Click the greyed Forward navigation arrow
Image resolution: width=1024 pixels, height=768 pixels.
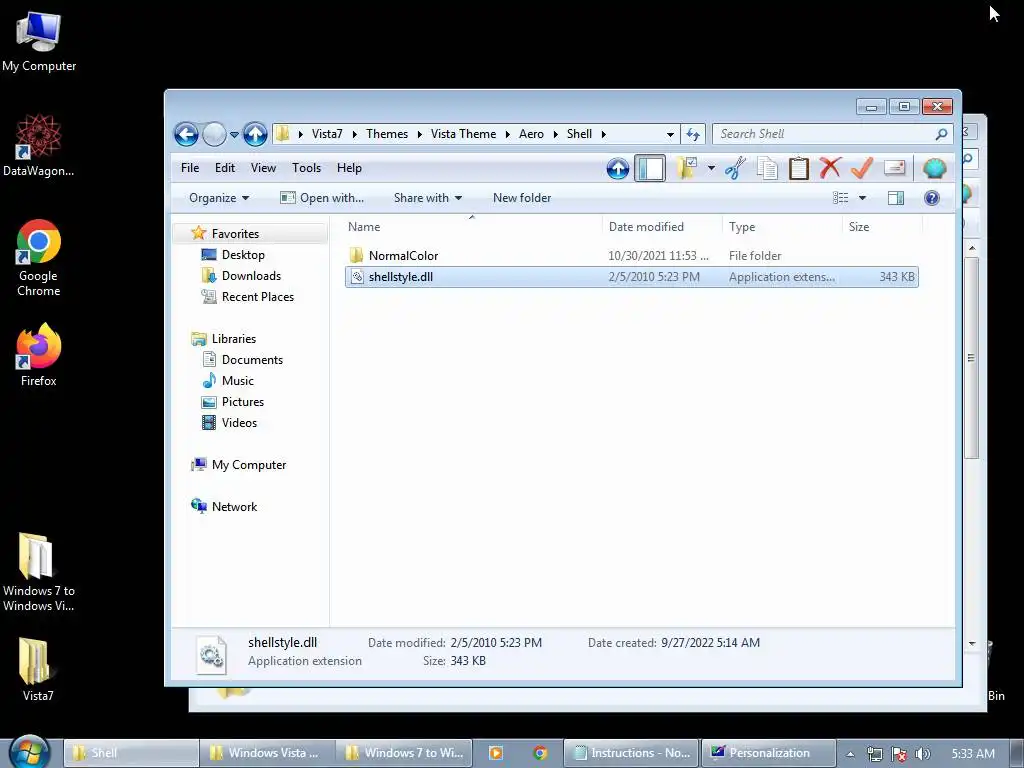point(214,135)
